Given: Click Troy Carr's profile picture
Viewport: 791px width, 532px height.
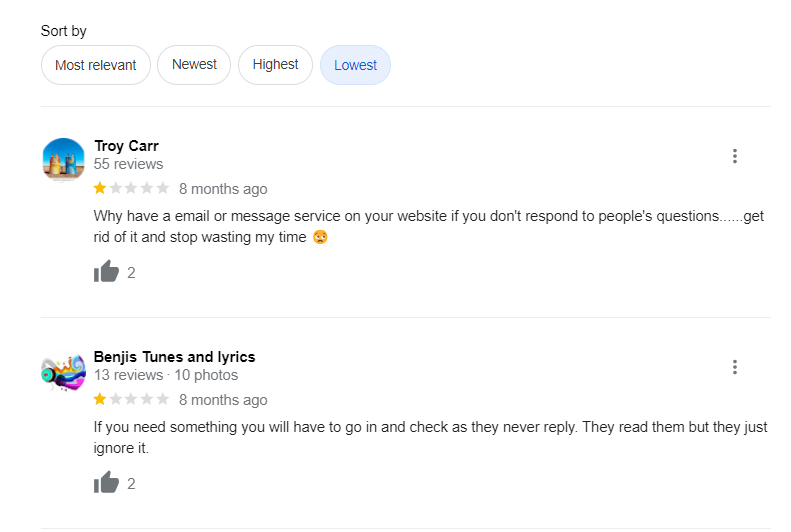Looking at the screenshot, I should [x=63, y=159].
